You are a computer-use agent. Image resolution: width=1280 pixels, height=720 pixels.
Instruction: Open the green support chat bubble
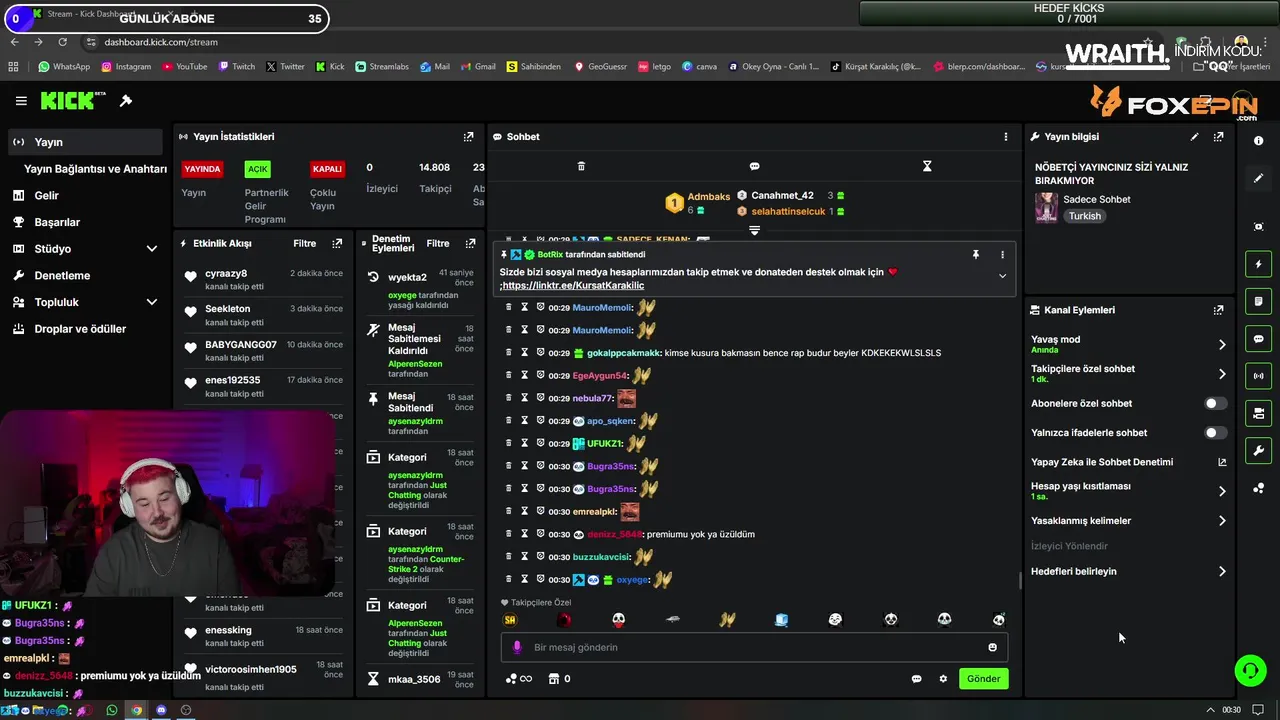(x=1250, y=670)
